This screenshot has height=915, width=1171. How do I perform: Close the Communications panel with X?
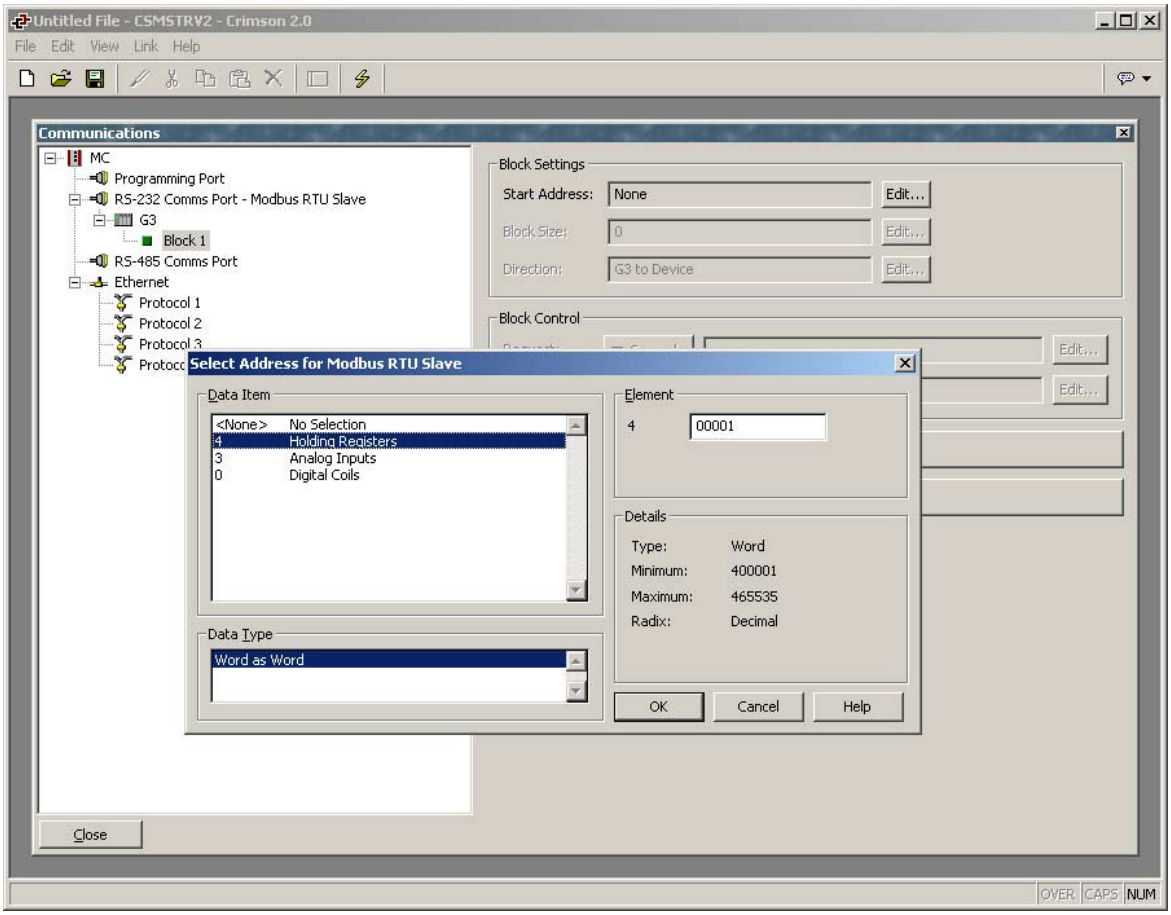pos(1122,132)
